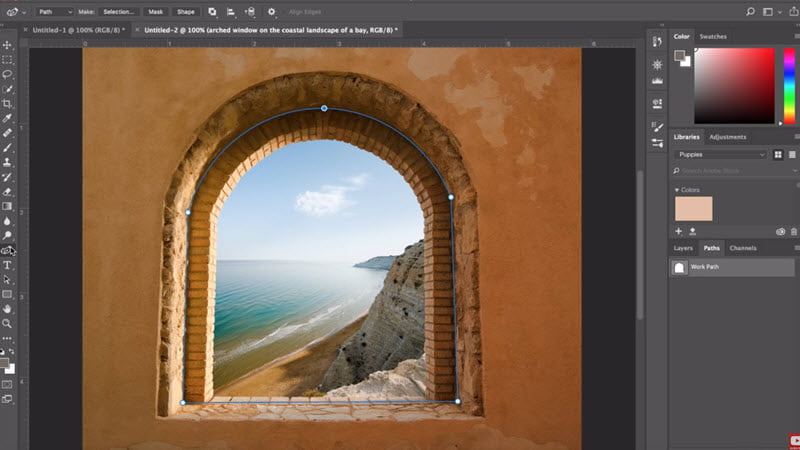
Task: Collapse the Colors section in Libraries
Action: point(677,189)
